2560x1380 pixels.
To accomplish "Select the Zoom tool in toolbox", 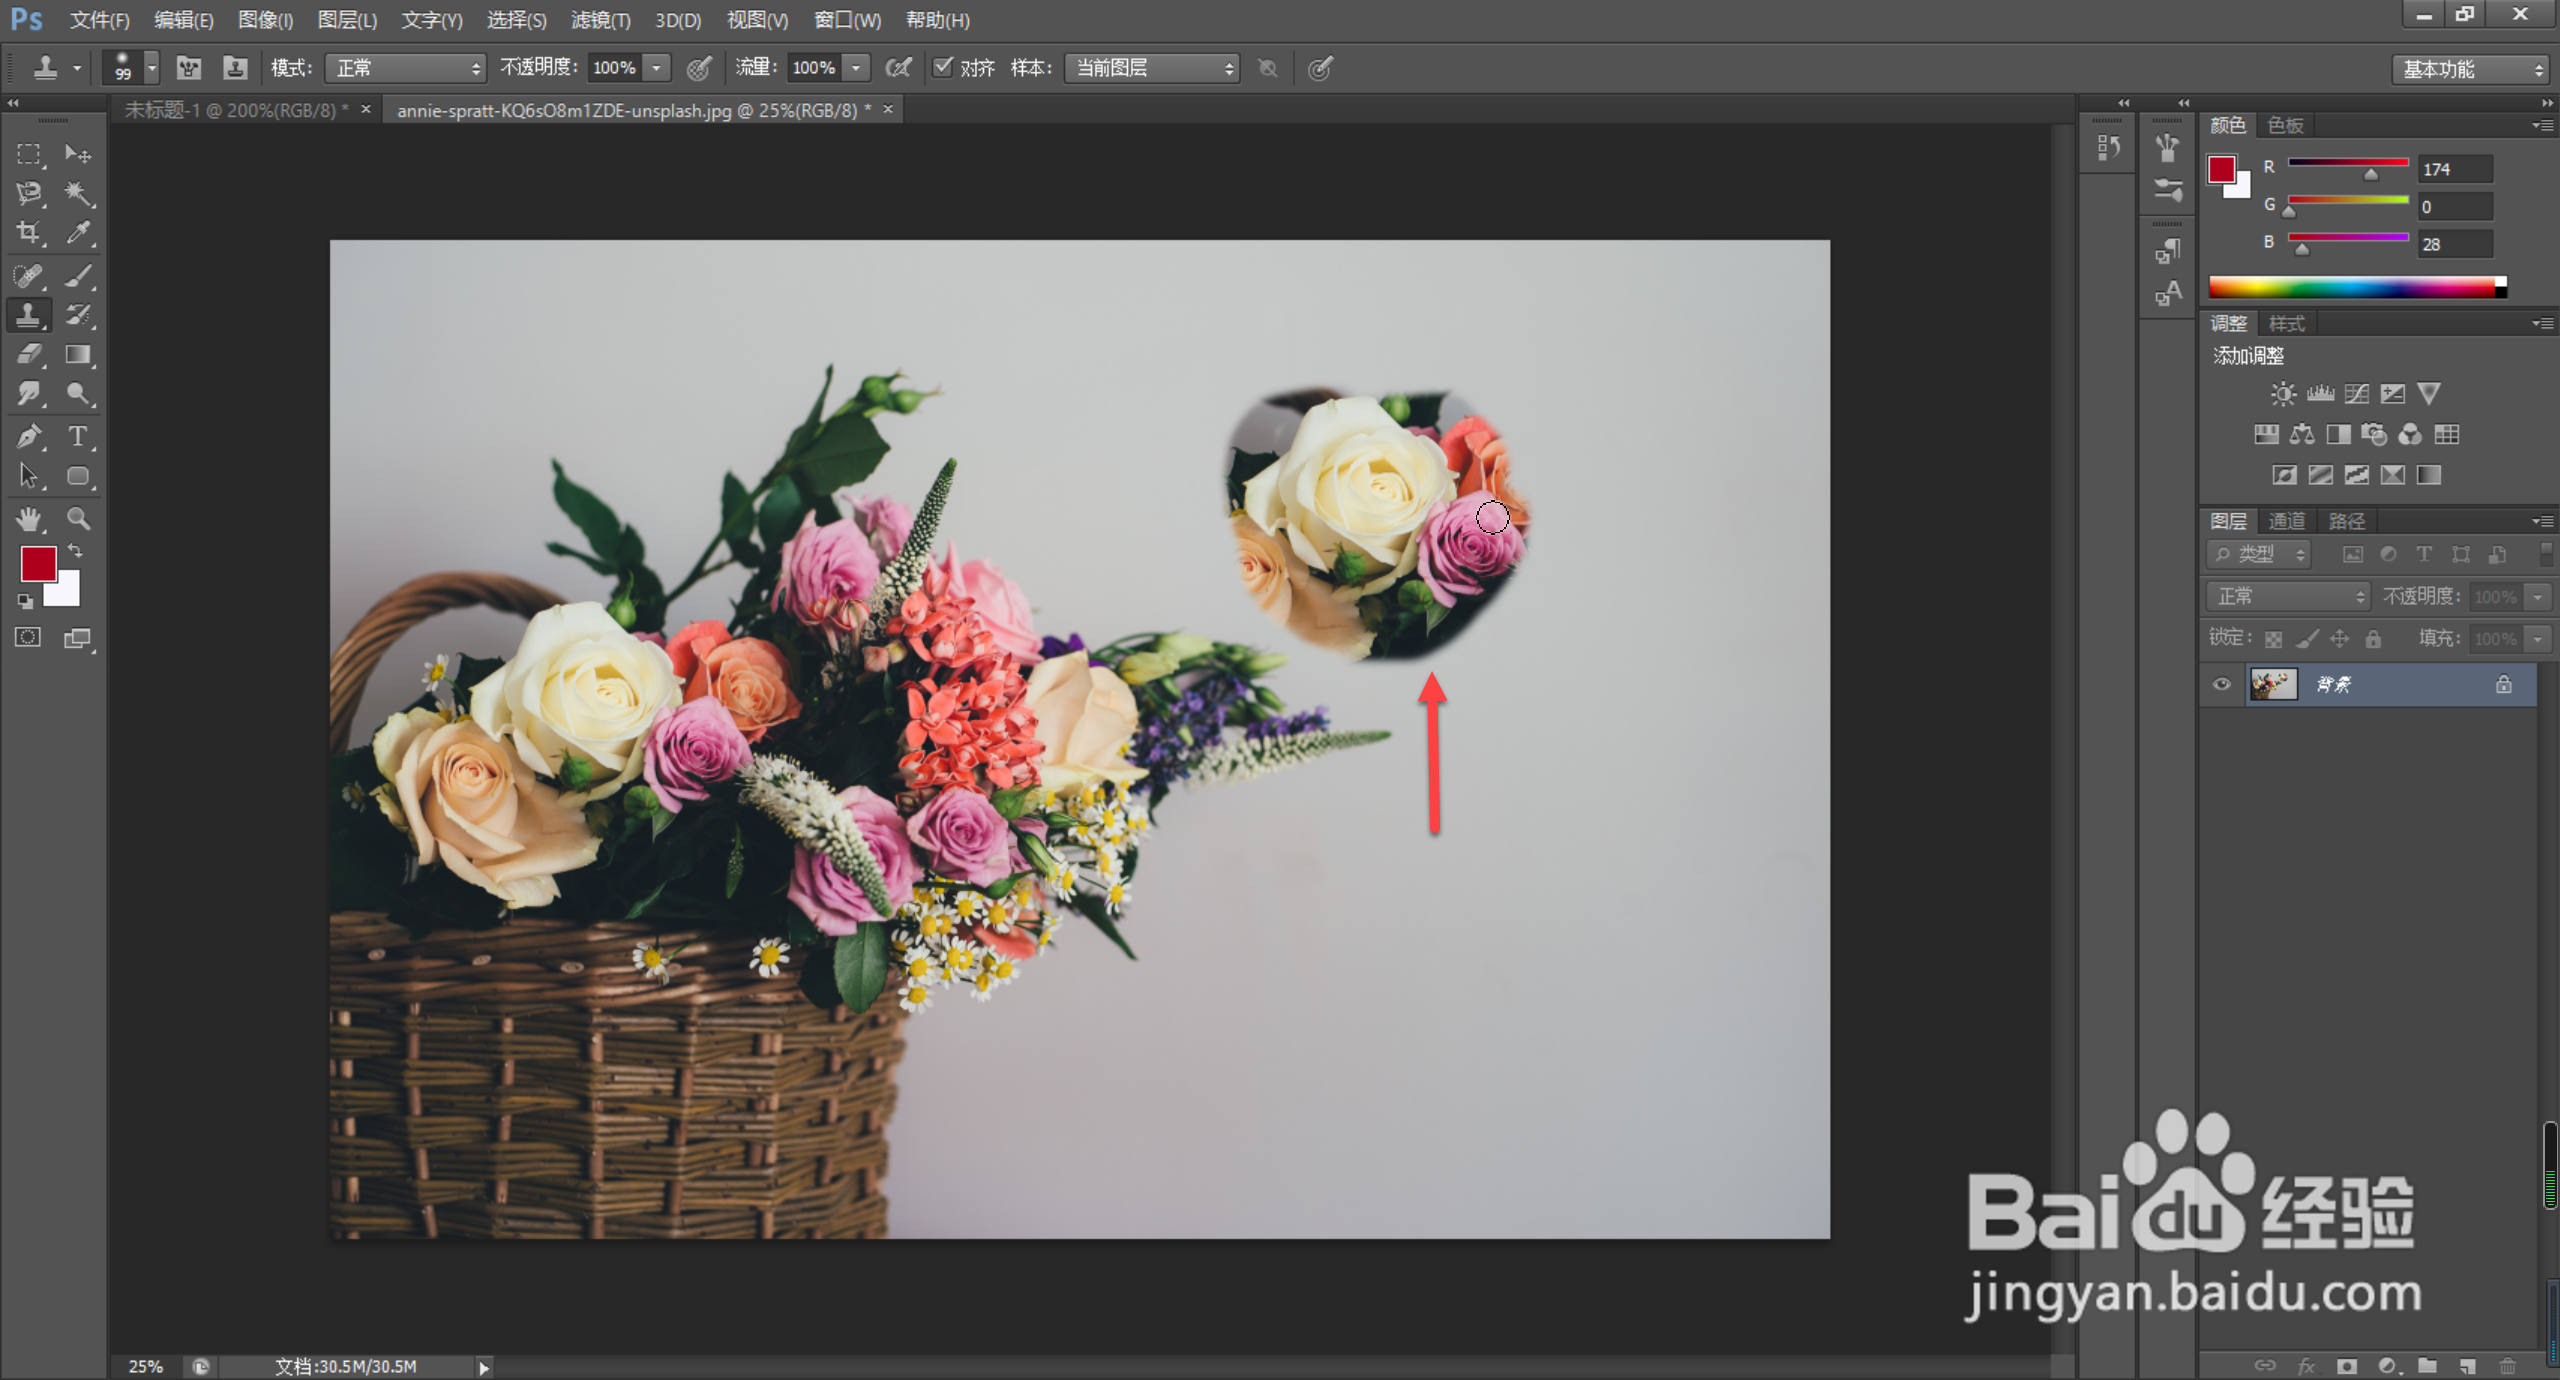I will point(78,518).
